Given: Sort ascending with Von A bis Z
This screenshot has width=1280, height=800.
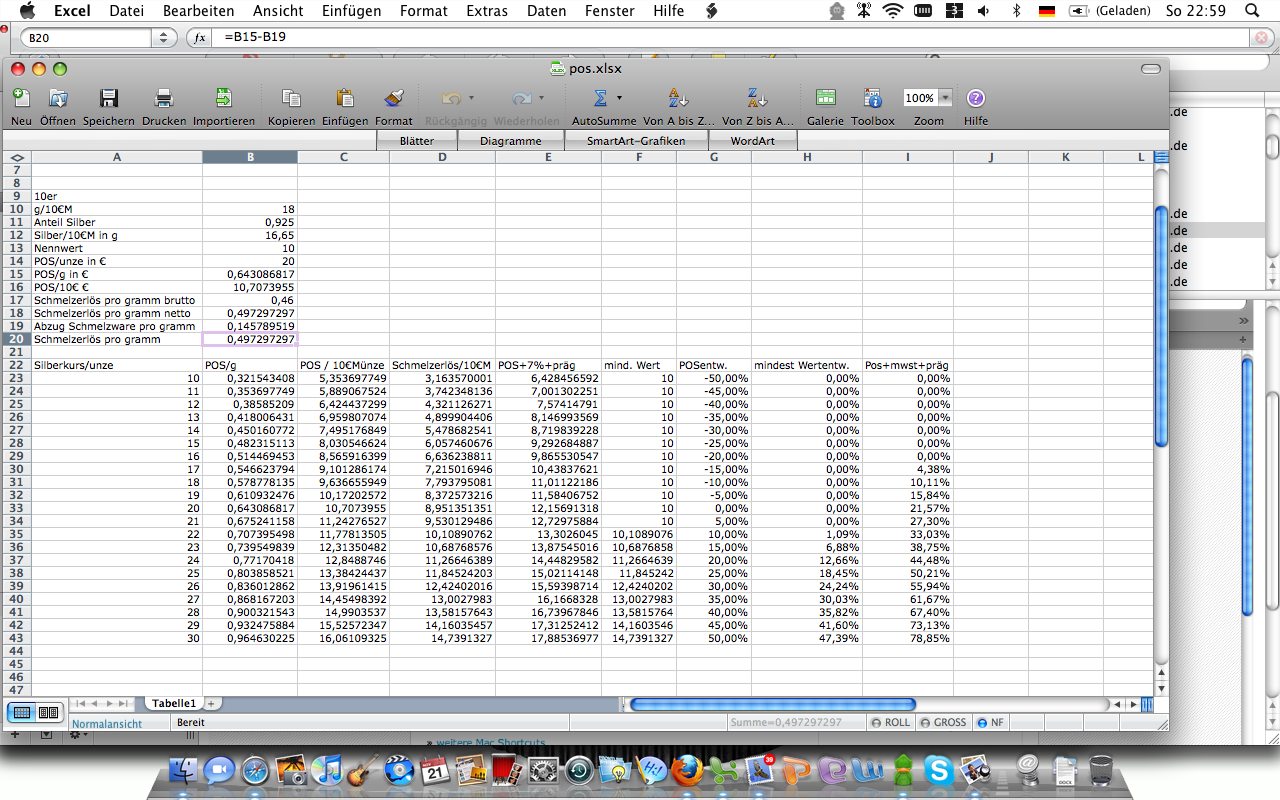Looking at the screenshot, I should (678, 99).
